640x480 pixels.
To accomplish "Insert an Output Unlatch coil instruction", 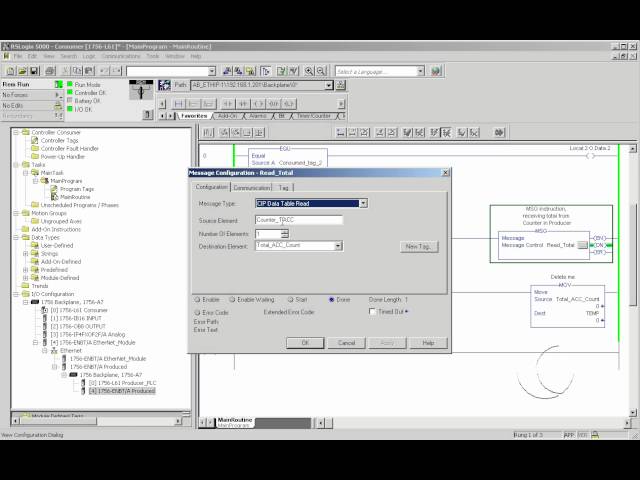I will [x=289, y=104].
